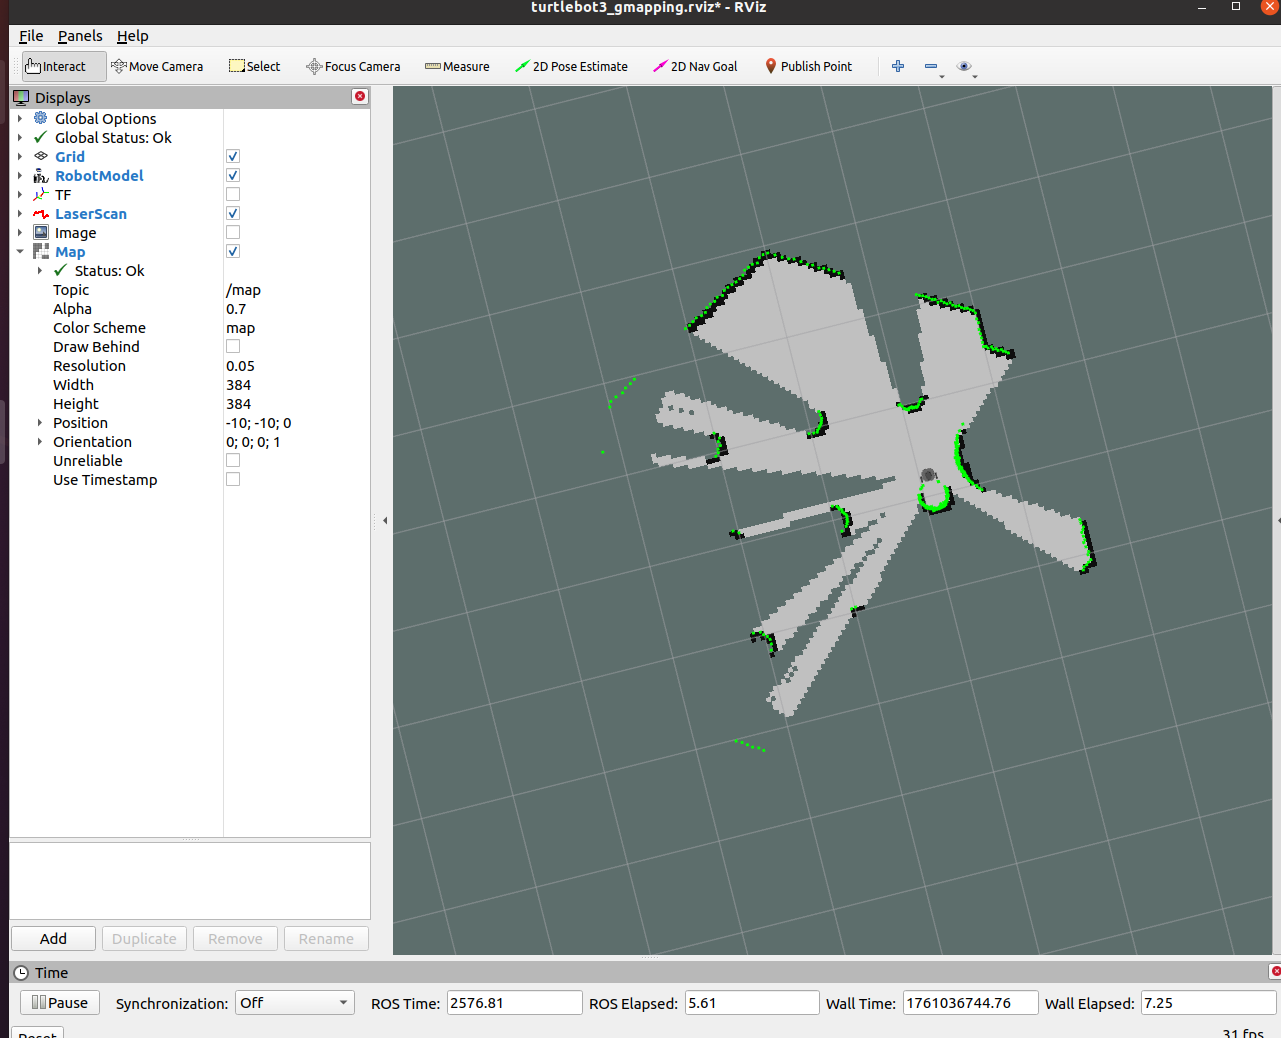Click the Global Options gear icon
This screenshot has height=1038, width=1281.
[x=41, y=118]
